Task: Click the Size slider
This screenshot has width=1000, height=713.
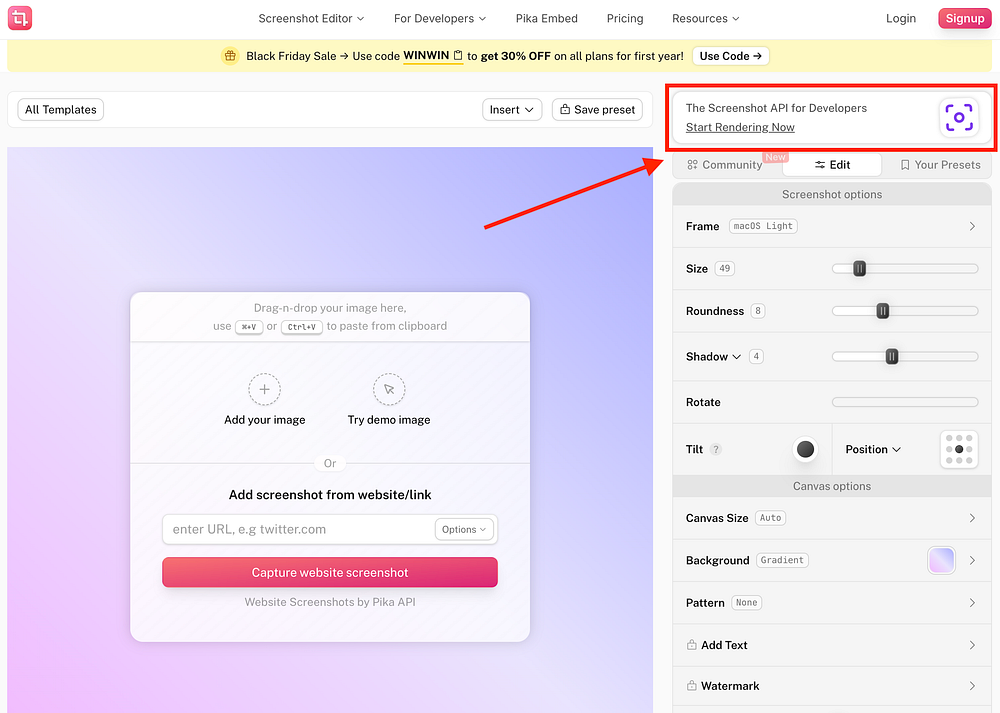Action: pyautogui.click(x=905, y=268)
